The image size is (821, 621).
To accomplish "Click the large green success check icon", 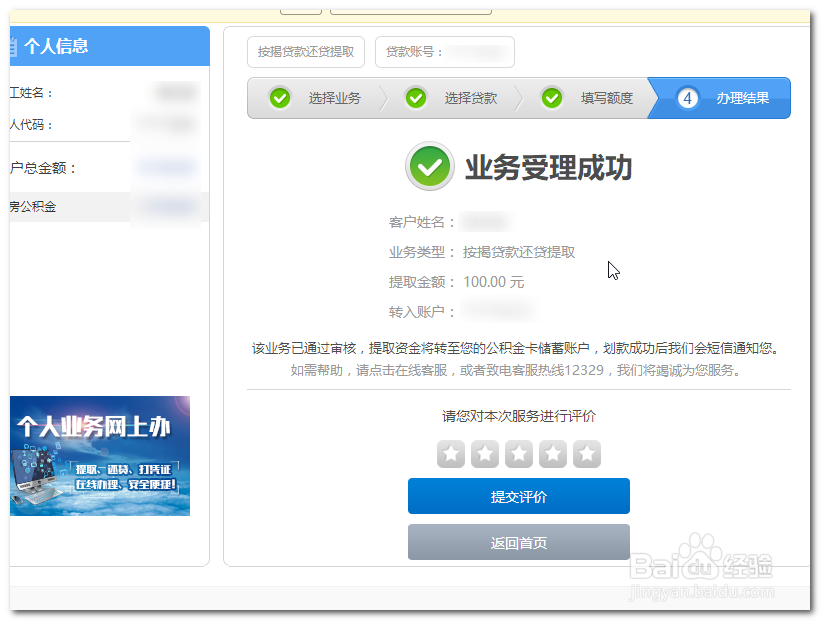I will tap(429, 167).
